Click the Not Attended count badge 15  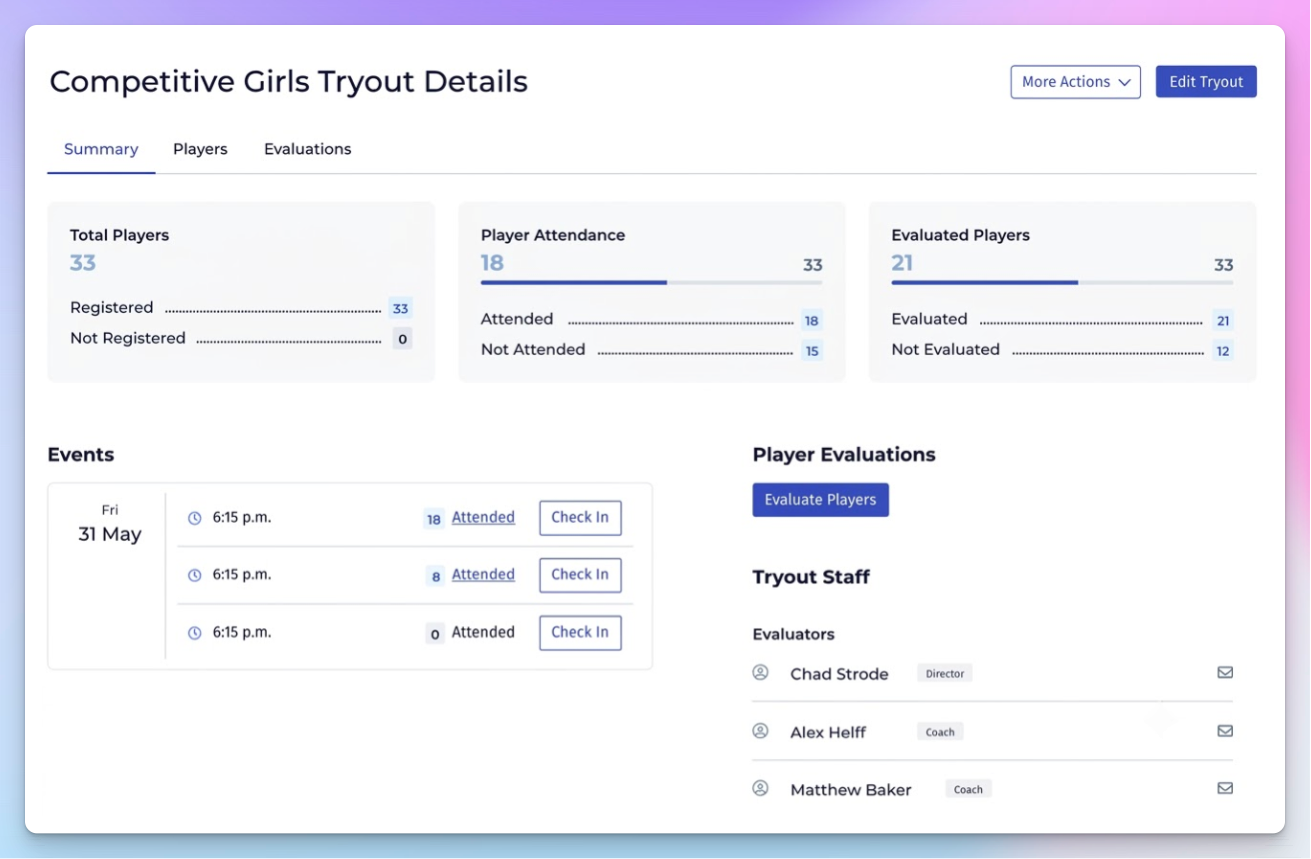pyautogui.click(x=812, y=351)
